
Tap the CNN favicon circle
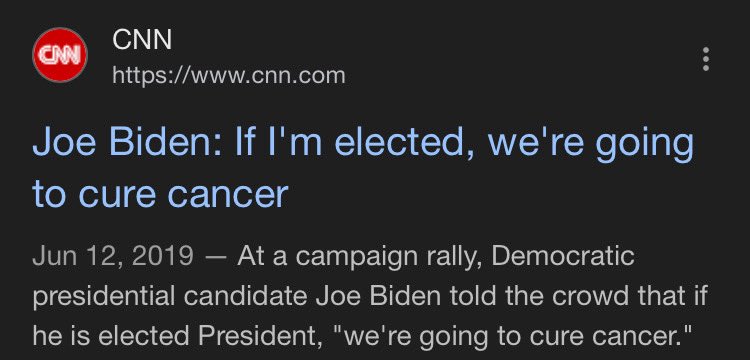tap(60, 55)
